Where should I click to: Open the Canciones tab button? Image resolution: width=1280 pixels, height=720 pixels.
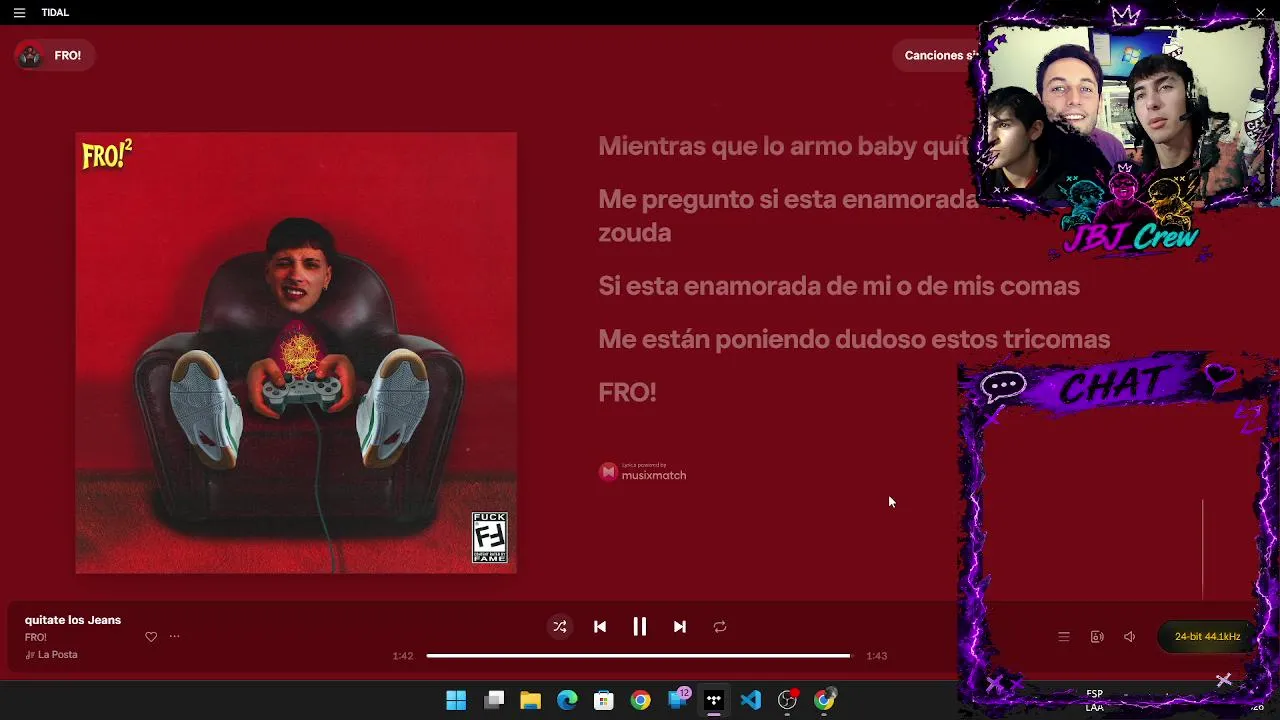[x=940, y=56]
